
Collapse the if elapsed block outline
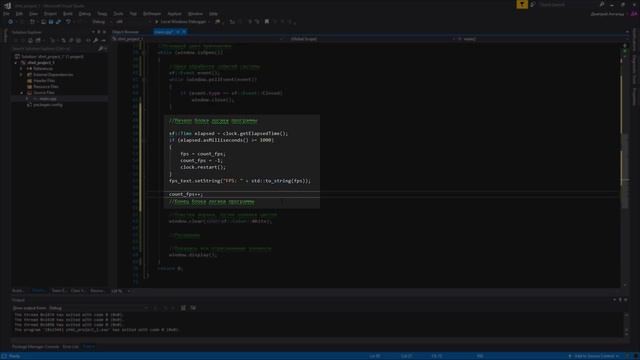pos(144,140)
